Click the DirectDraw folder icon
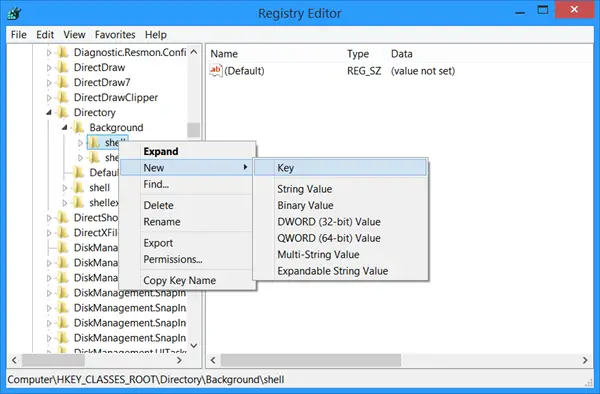 [63, 67]
